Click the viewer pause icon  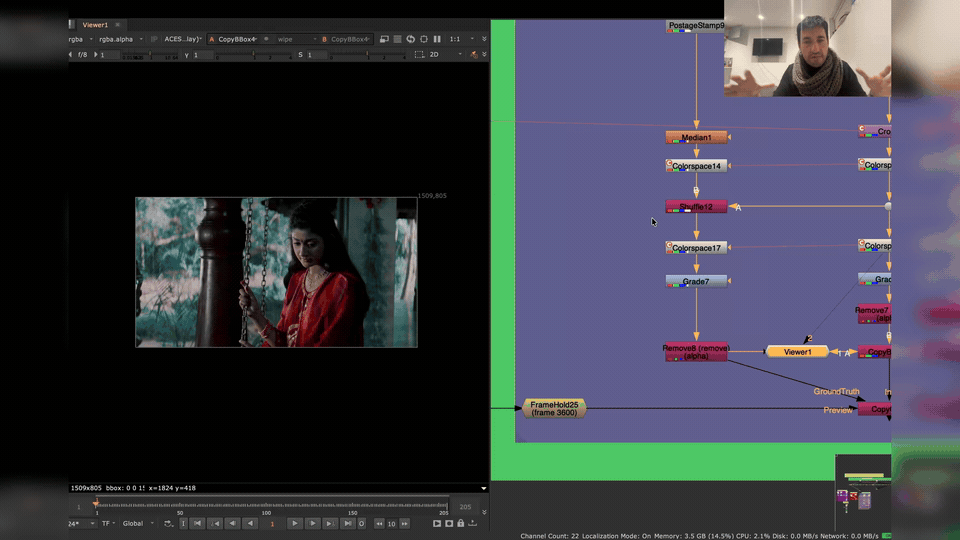point(437,39)
